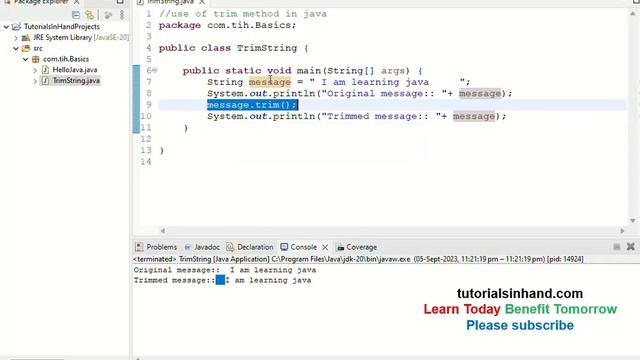Expand the HelloJava.java tree node
This screenshot has height=360, width=640.
point(35,70)
